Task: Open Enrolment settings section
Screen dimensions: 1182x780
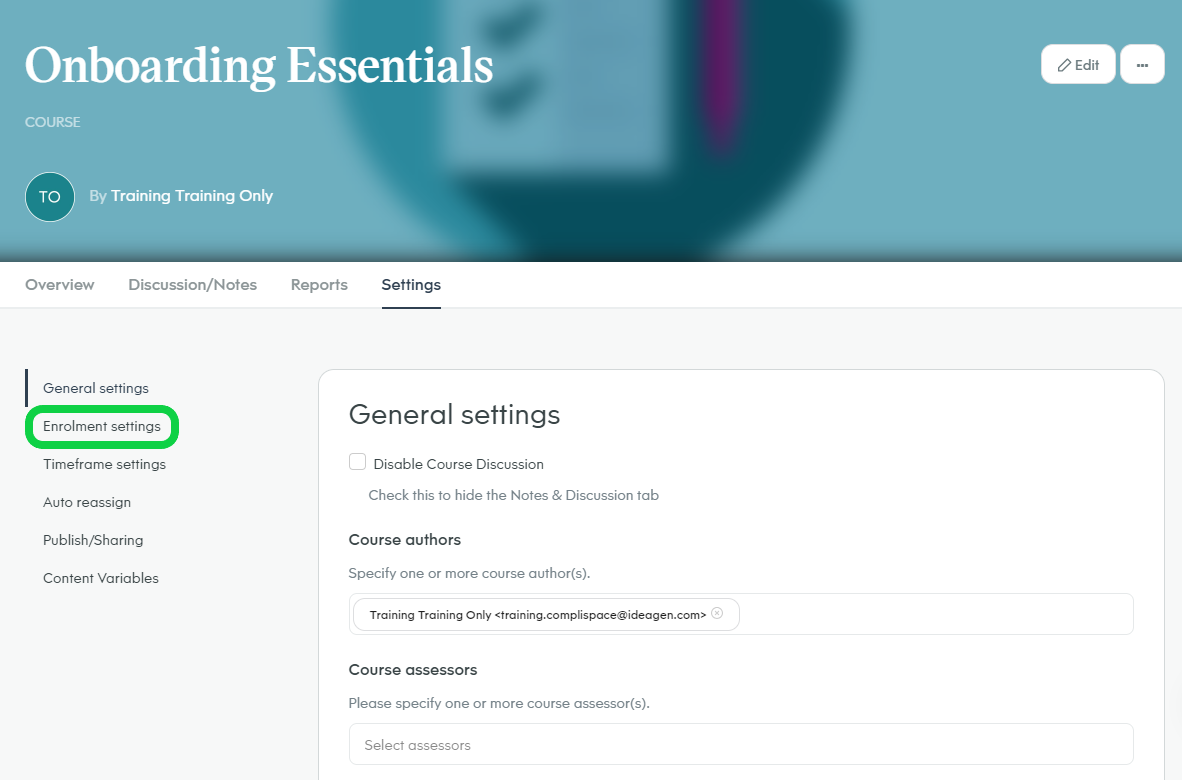Action: [102, 427]
